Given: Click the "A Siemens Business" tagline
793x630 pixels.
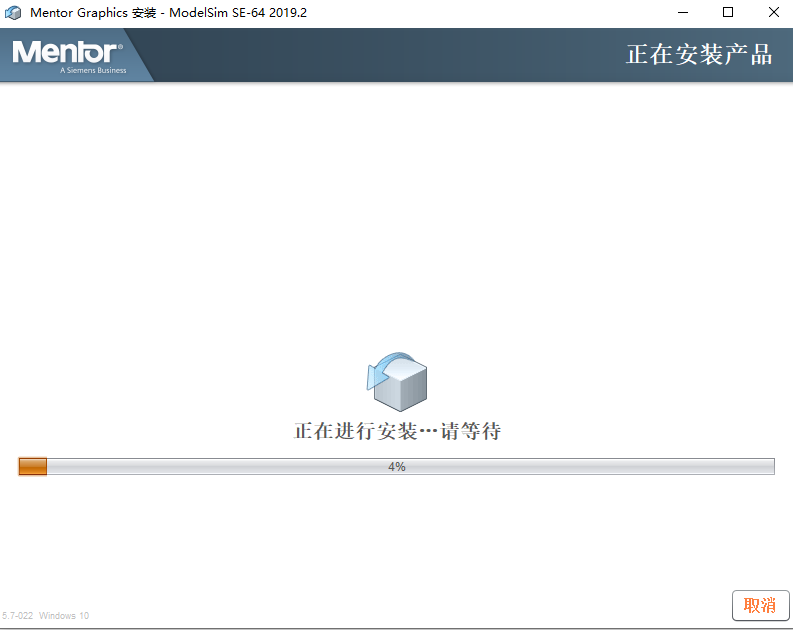Looking at the screenshot, I should click(93, 70).
